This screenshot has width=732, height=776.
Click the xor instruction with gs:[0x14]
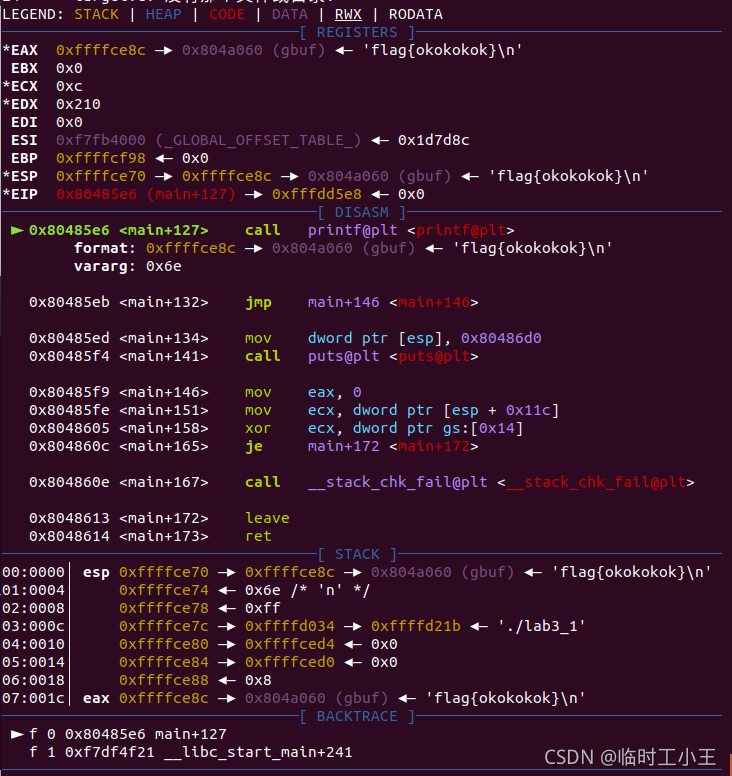point(384,429)
